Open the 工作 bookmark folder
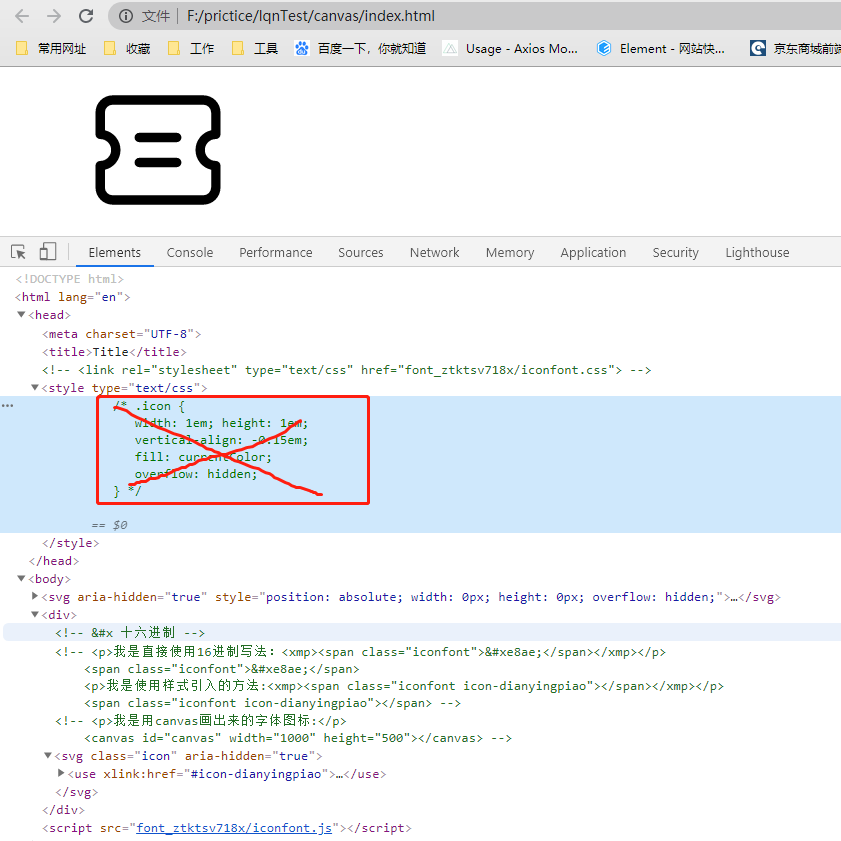Screen dimensions: 841x841 [x=191, y=49]
